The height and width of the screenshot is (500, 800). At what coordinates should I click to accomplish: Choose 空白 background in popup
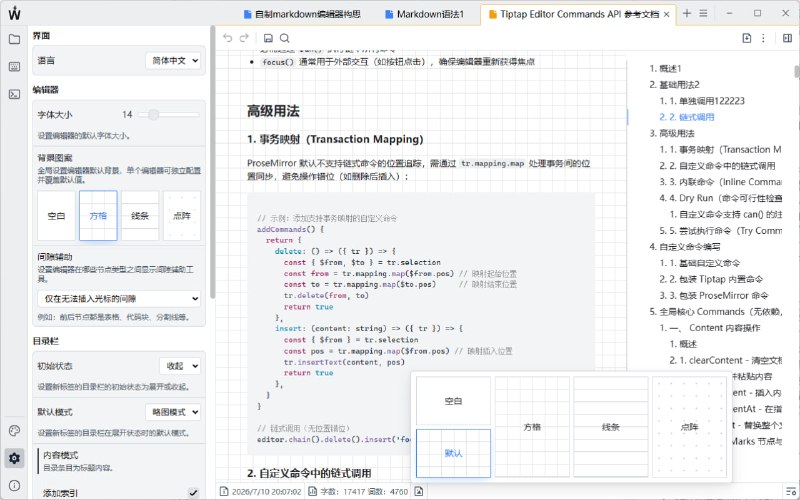pos(454,401)
